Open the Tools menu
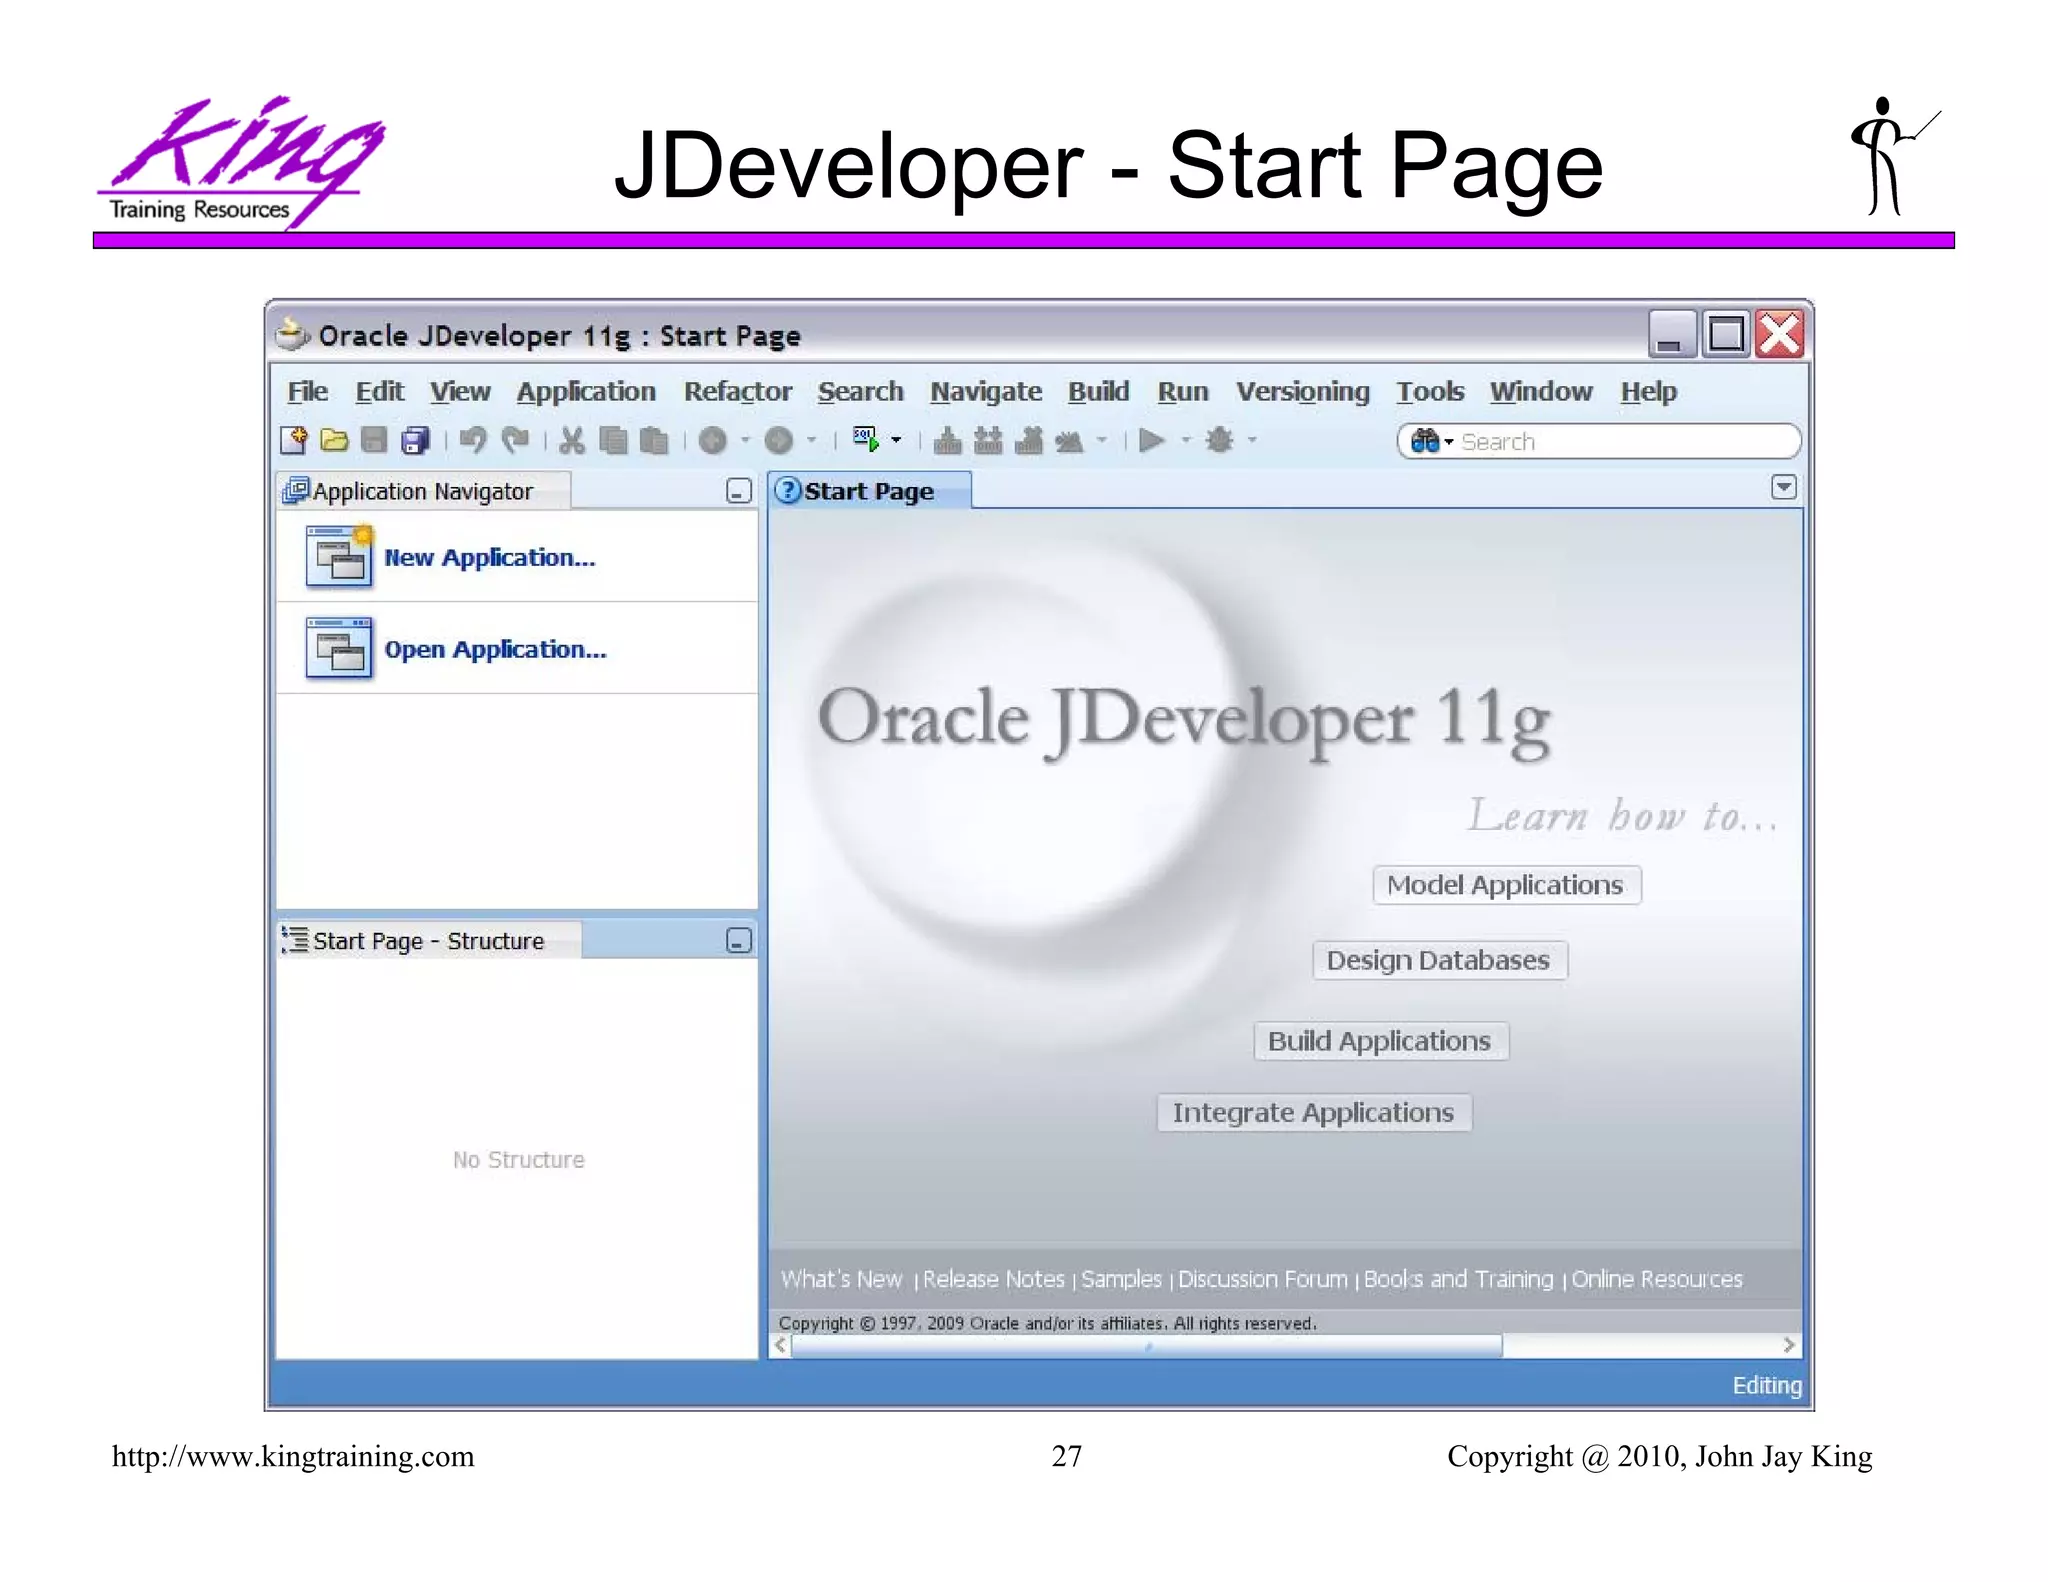This screenshot has height=1582, width=2048. (1430, 392)
